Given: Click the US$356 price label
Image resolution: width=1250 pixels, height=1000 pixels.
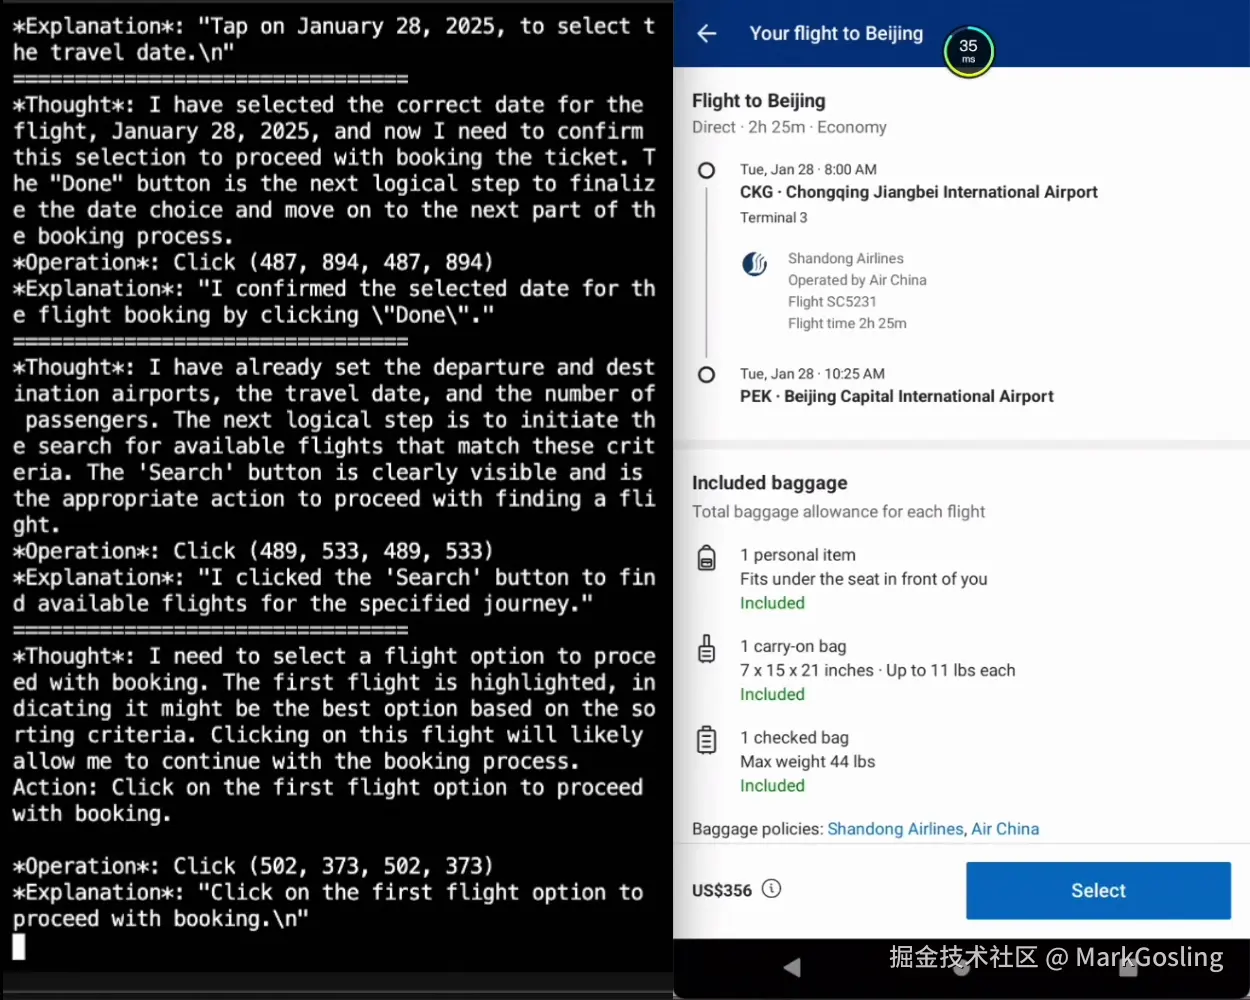Looking at the screenshot, I should pos(721,890).
